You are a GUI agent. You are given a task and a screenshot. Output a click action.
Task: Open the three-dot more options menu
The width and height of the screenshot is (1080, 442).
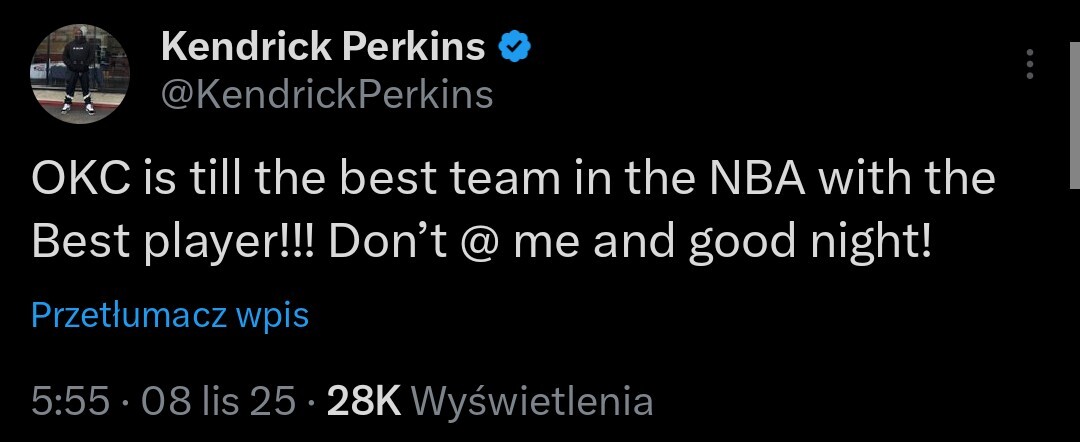[1030, 66]
